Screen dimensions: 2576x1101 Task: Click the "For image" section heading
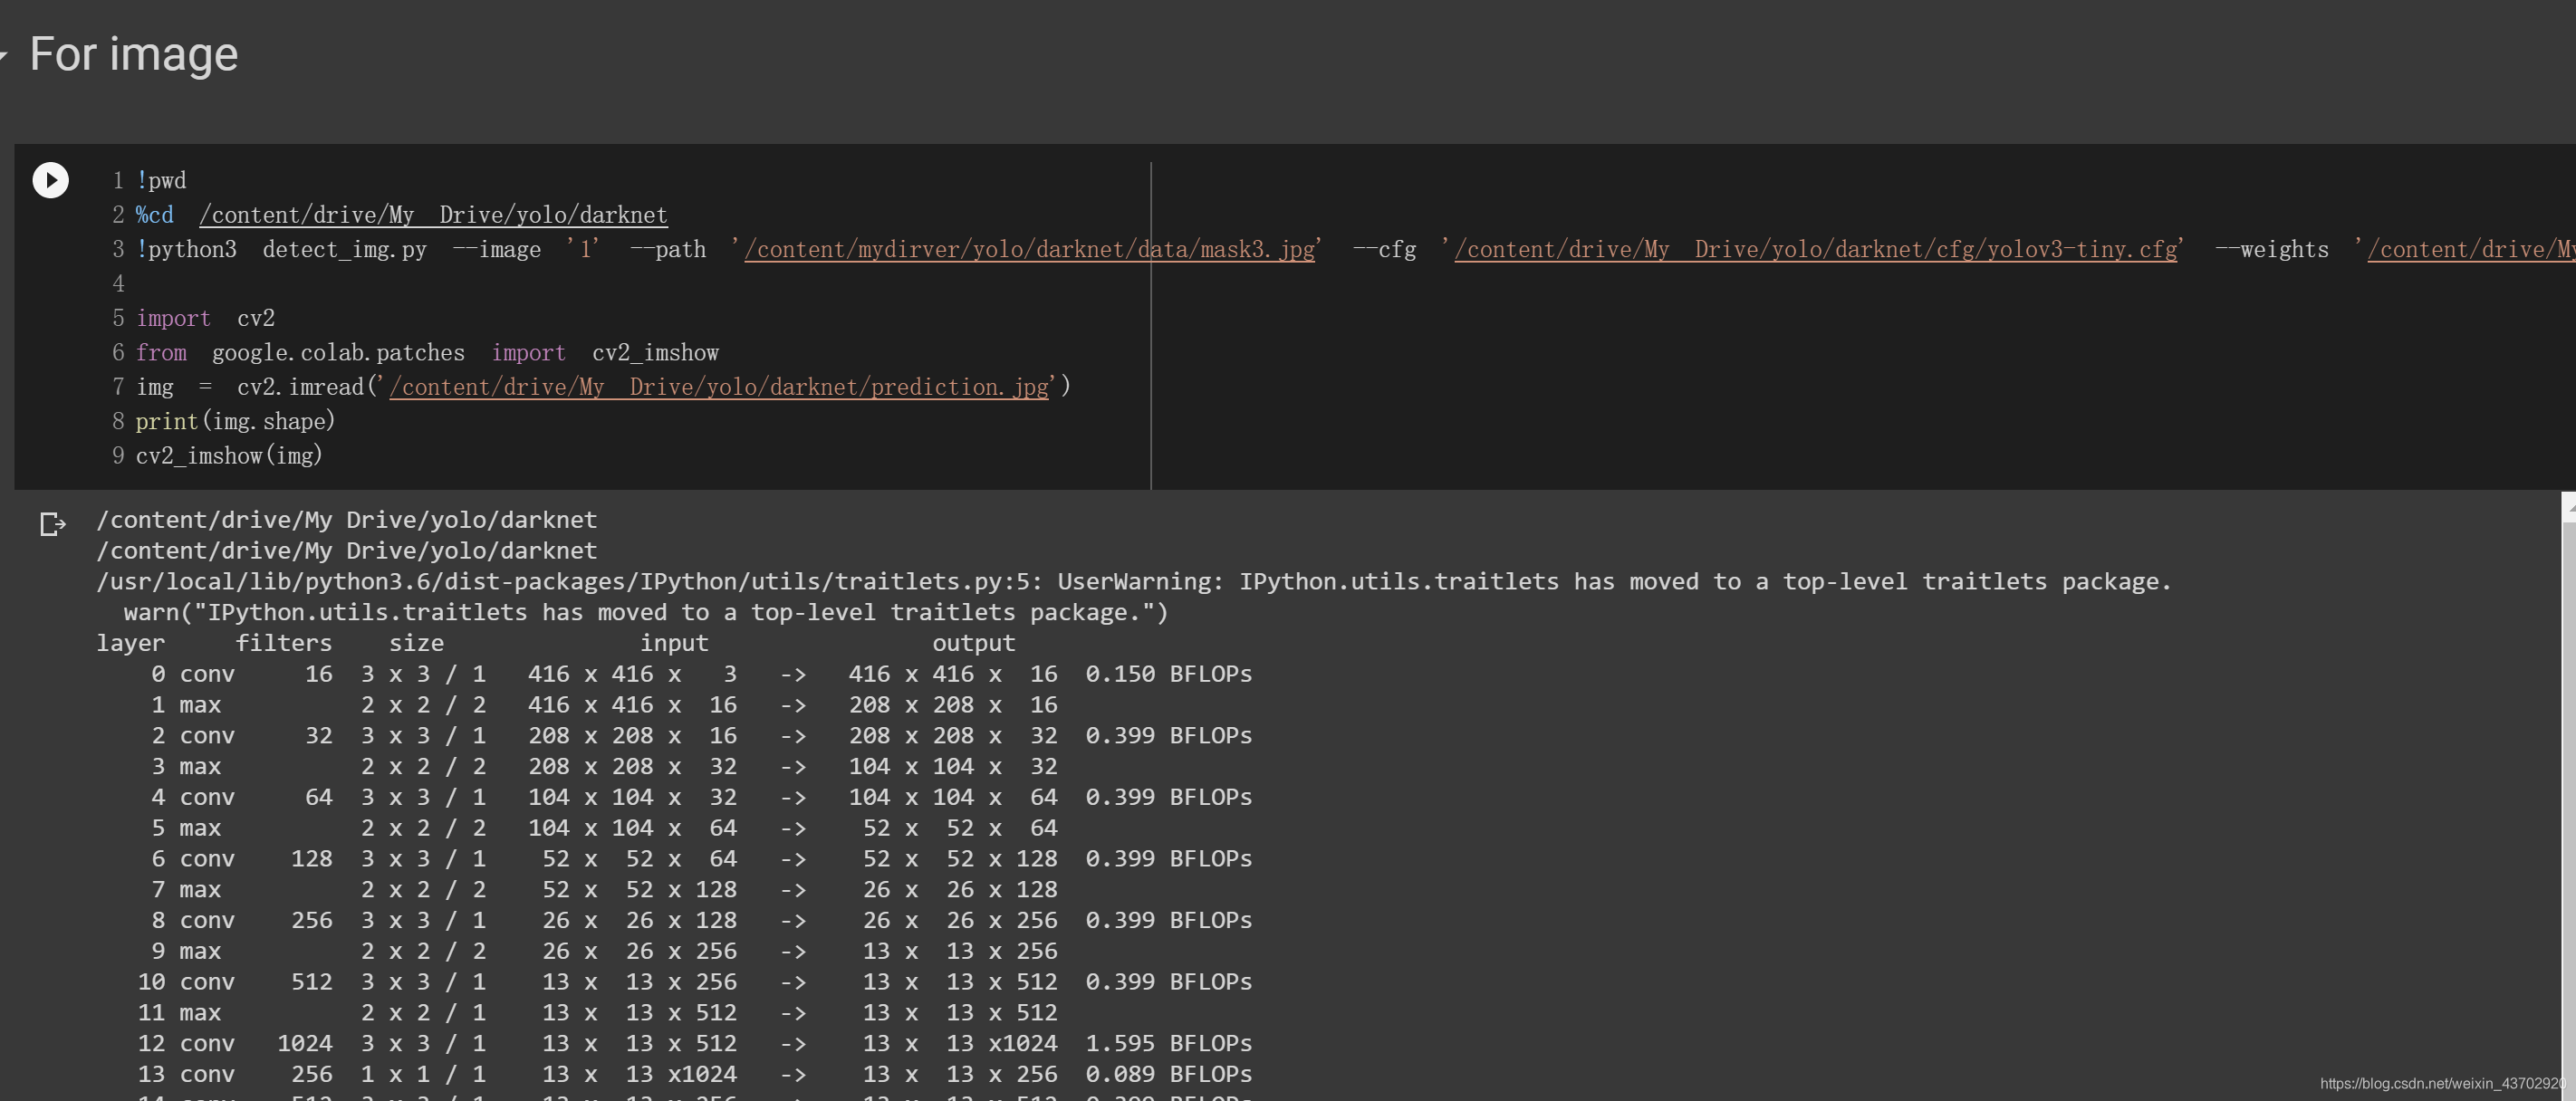[133, 55]
